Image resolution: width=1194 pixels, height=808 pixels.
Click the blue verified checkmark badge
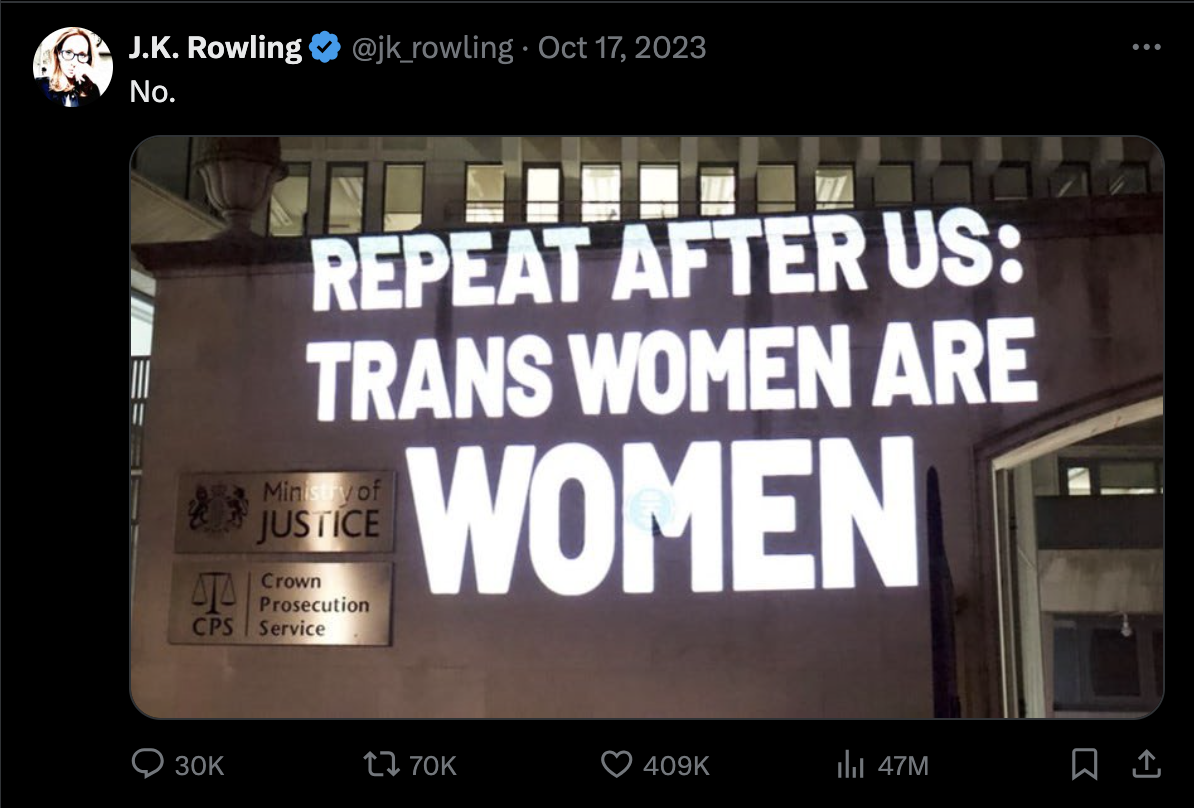click(x=325, y=48)
